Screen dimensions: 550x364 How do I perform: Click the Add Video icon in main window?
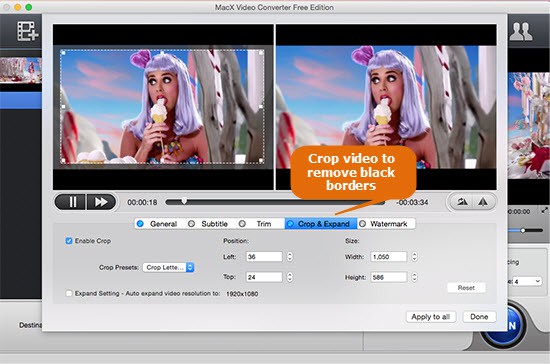(28, 31)
